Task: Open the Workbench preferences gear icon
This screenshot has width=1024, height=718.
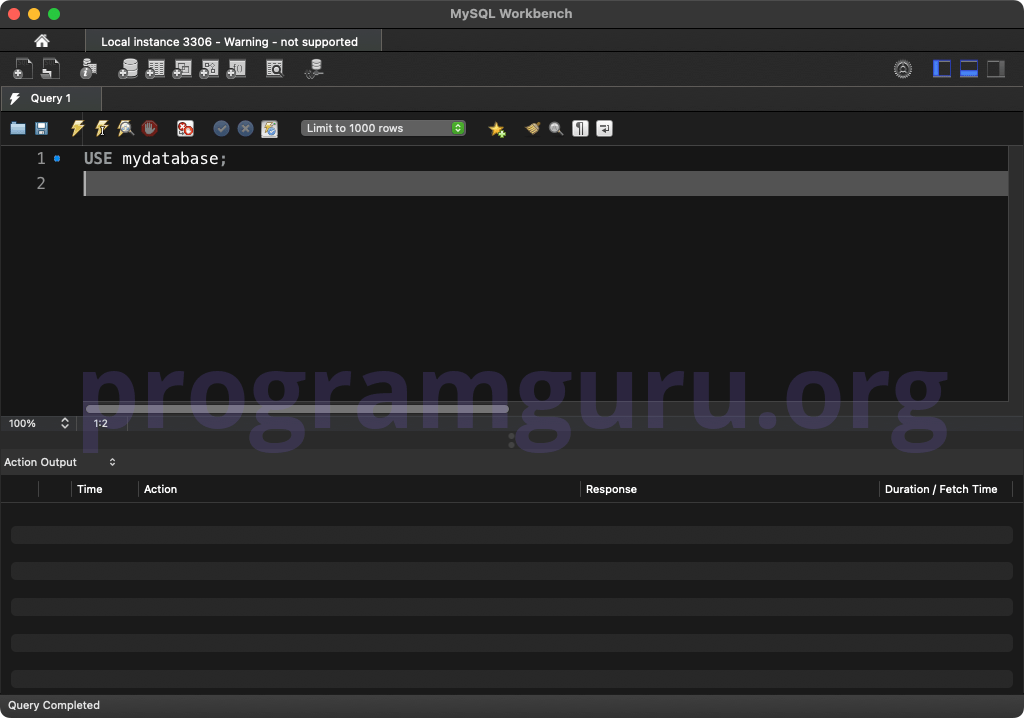Action: pos(903,69)
